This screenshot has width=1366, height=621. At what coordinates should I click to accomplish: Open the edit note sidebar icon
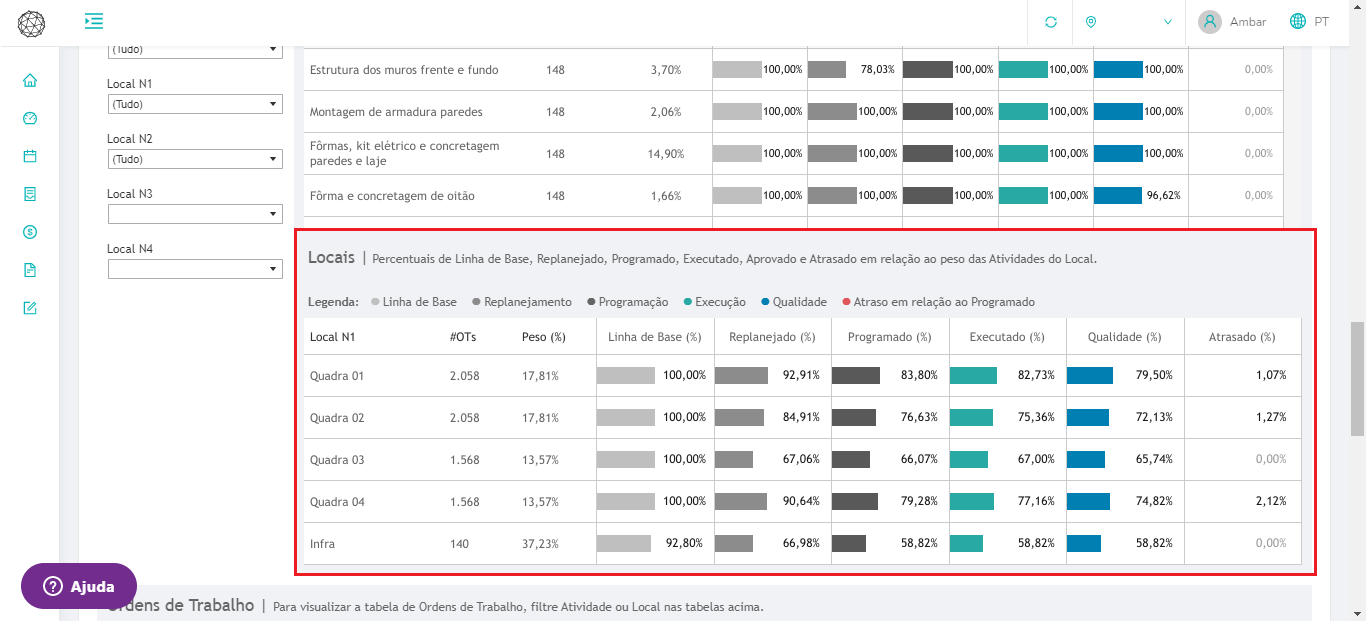(30, 308)
